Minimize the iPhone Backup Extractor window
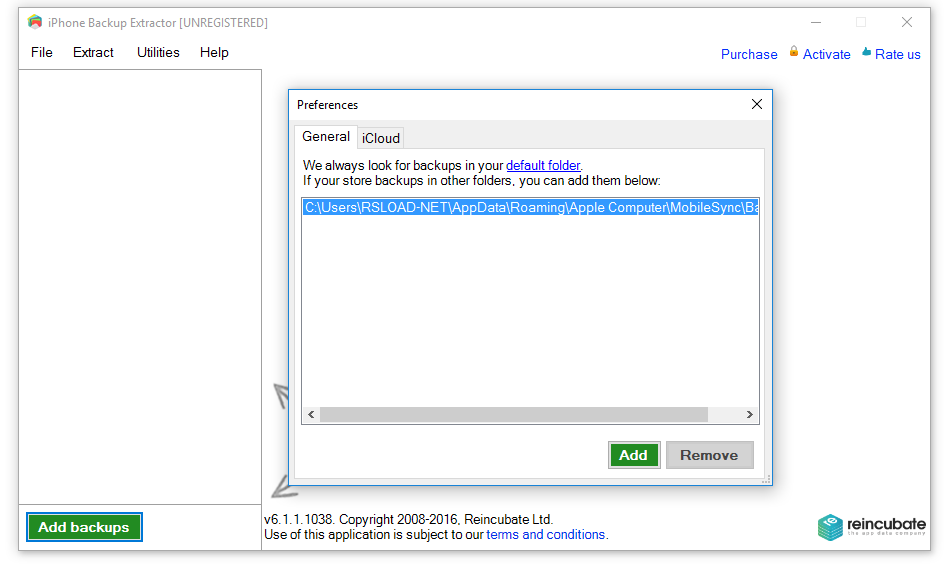The height and width of the screenshot is (570, 952). 816,22
